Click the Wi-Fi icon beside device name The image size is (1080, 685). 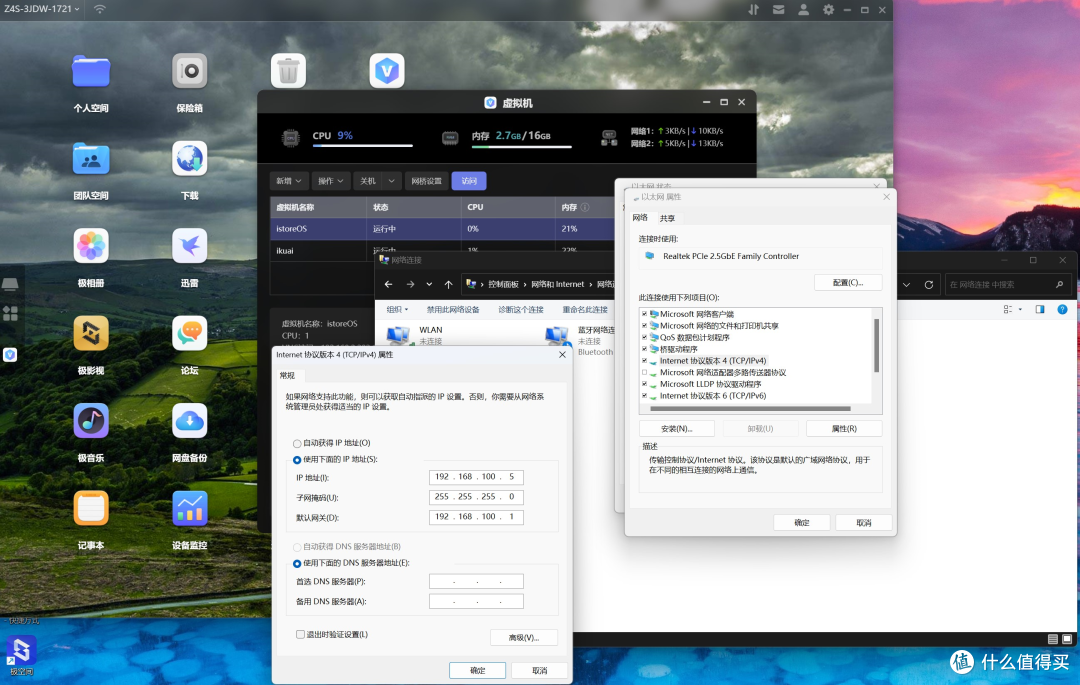click(100, 9)
